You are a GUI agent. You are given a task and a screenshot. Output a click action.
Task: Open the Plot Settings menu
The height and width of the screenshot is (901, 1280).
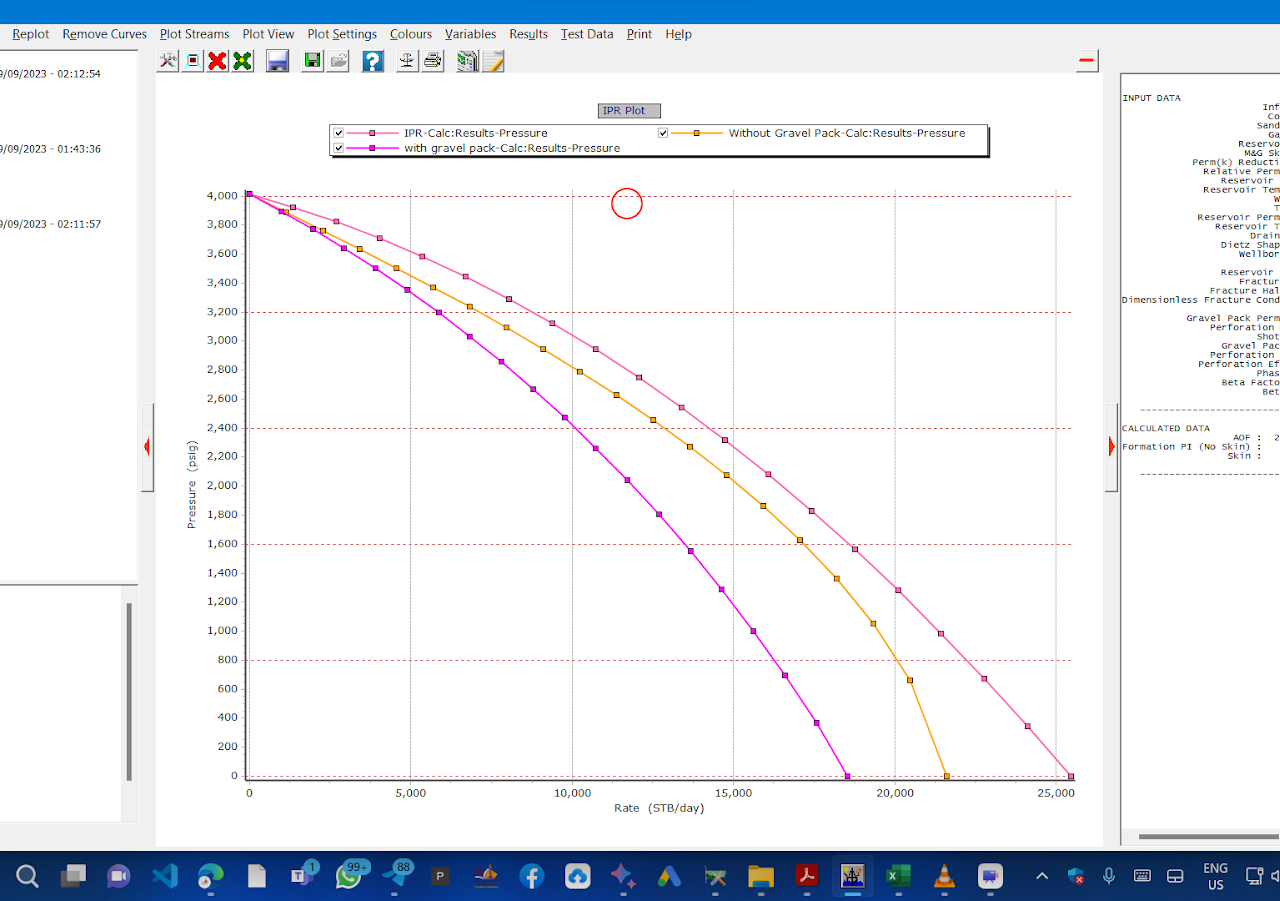(x=342, y=34)
